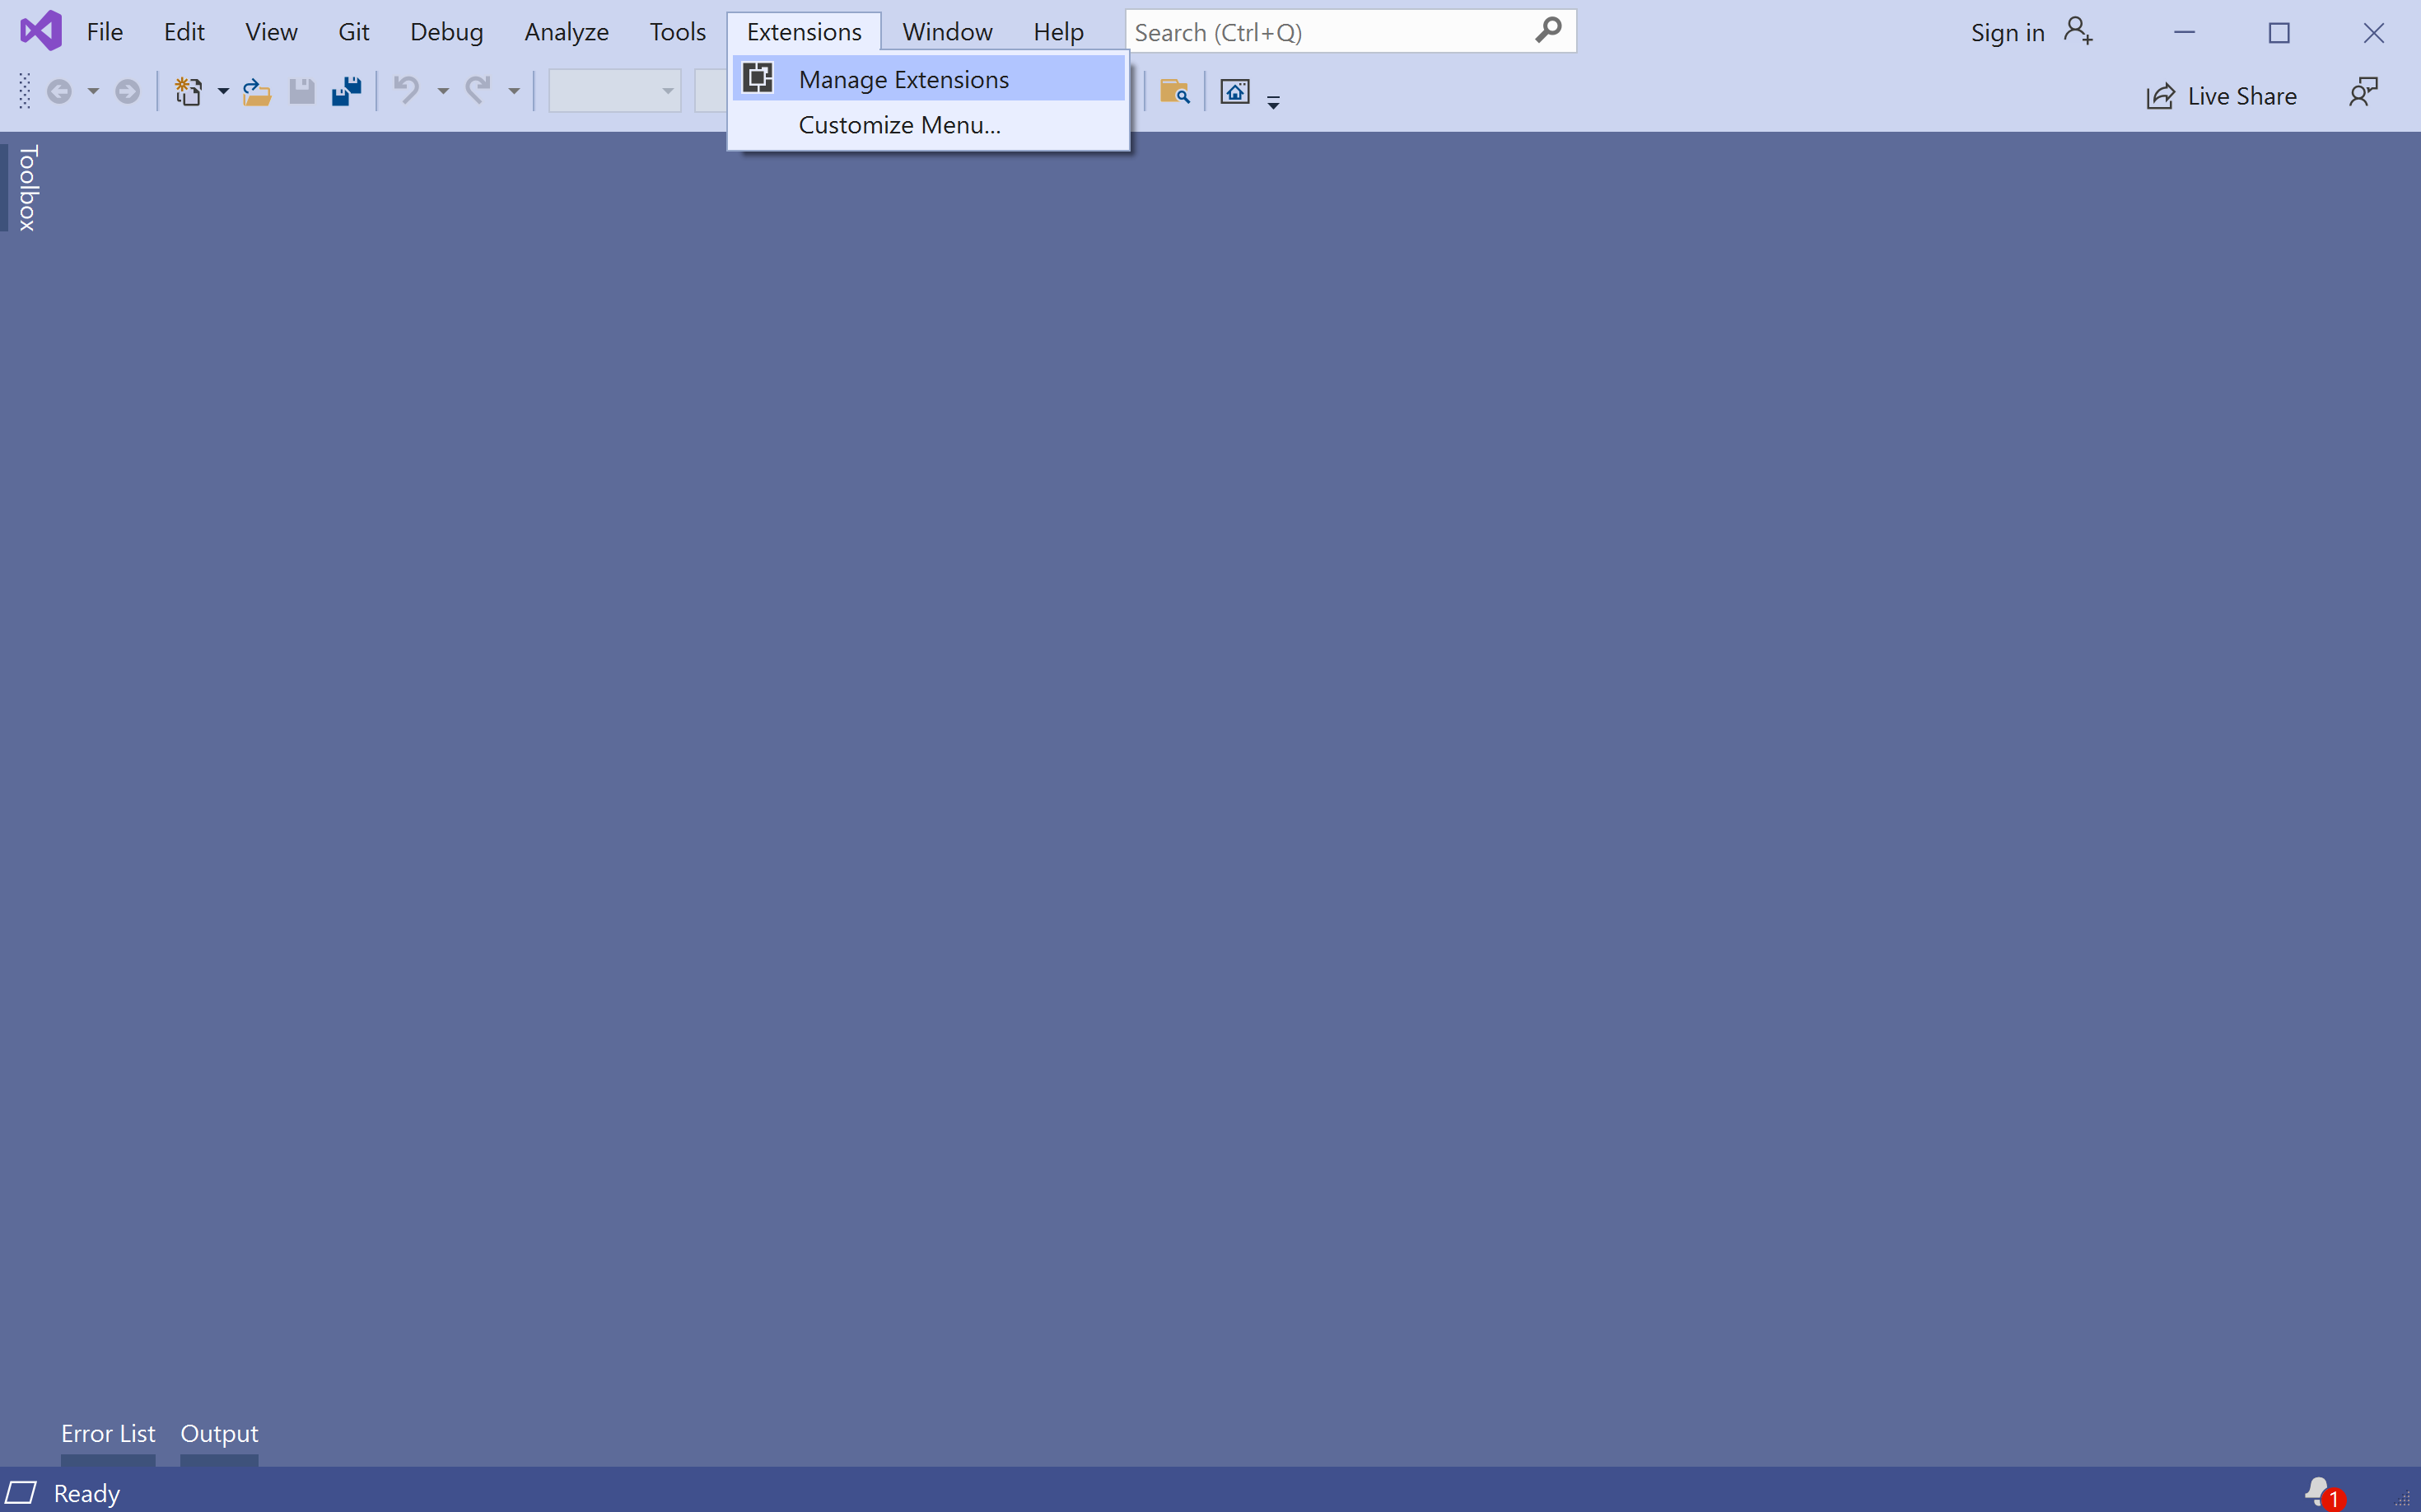Open the Window menu
The height and width of the screenshot is (1512, 2421).
pyautogui.click(x=945, y=31)
